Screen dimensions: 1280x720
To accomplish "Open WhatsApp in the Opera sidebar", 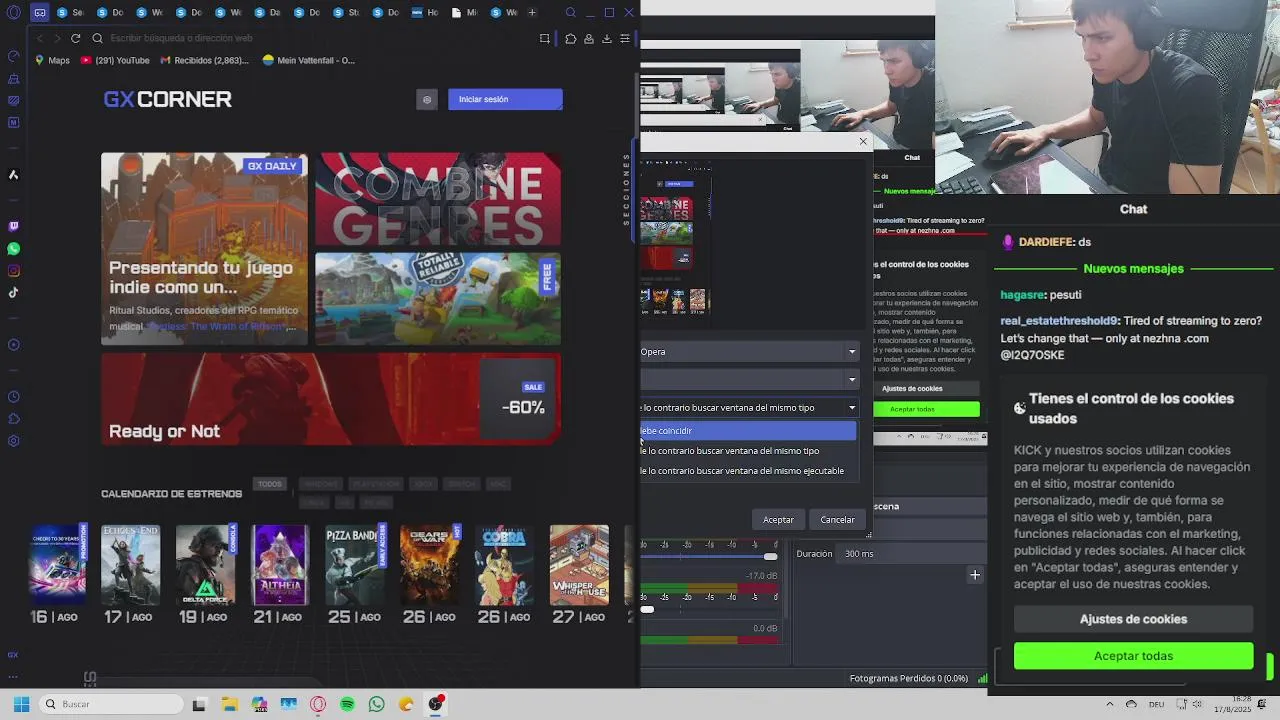I will pyautogui.click(x=13, y=249).
